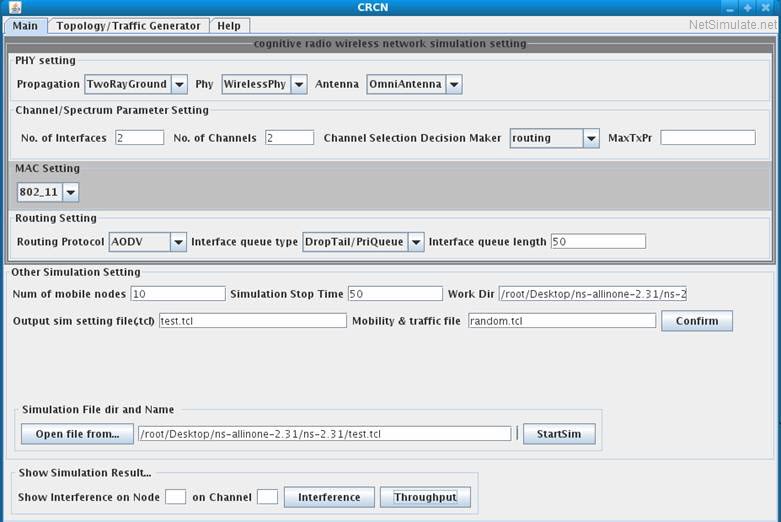The height and width of the screenshot is (522, 781).
Task: Focus the Show Interference on Node field
Action: click(x=175, y=497)
